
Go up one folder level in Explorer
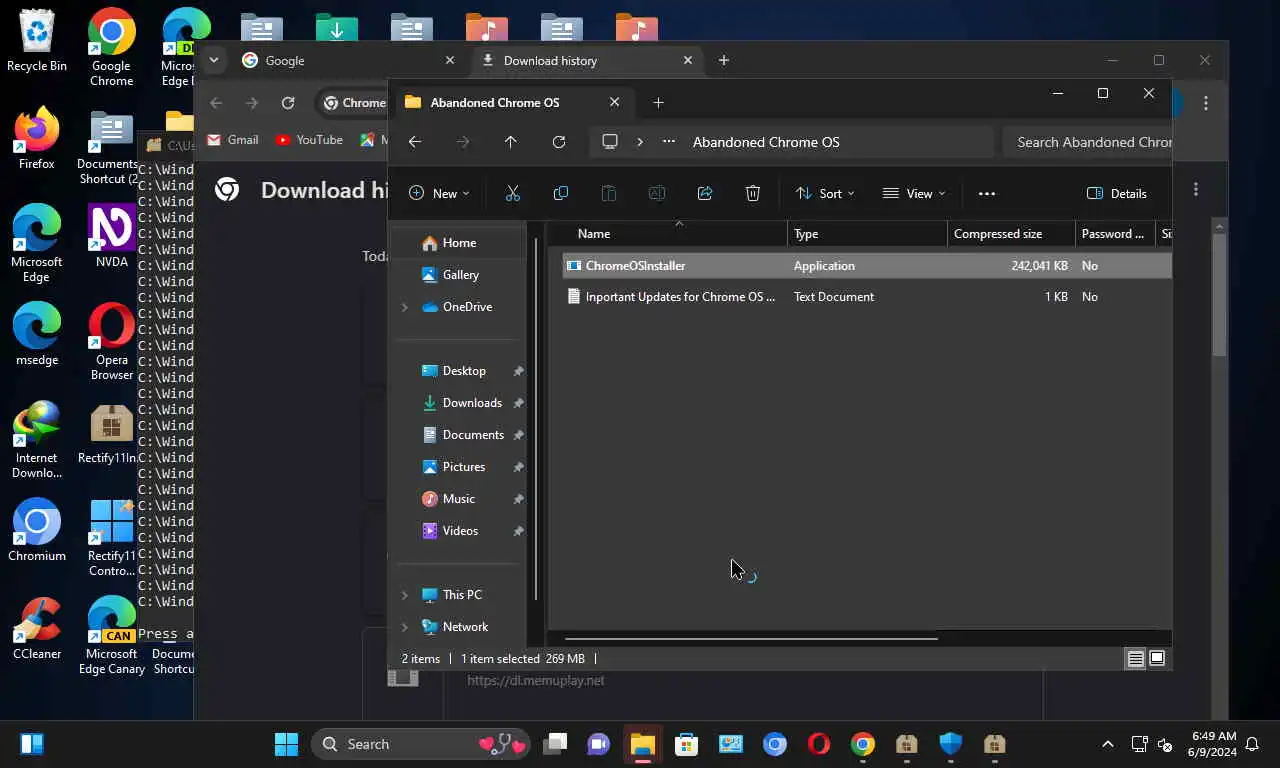click(x=511, y=142)
